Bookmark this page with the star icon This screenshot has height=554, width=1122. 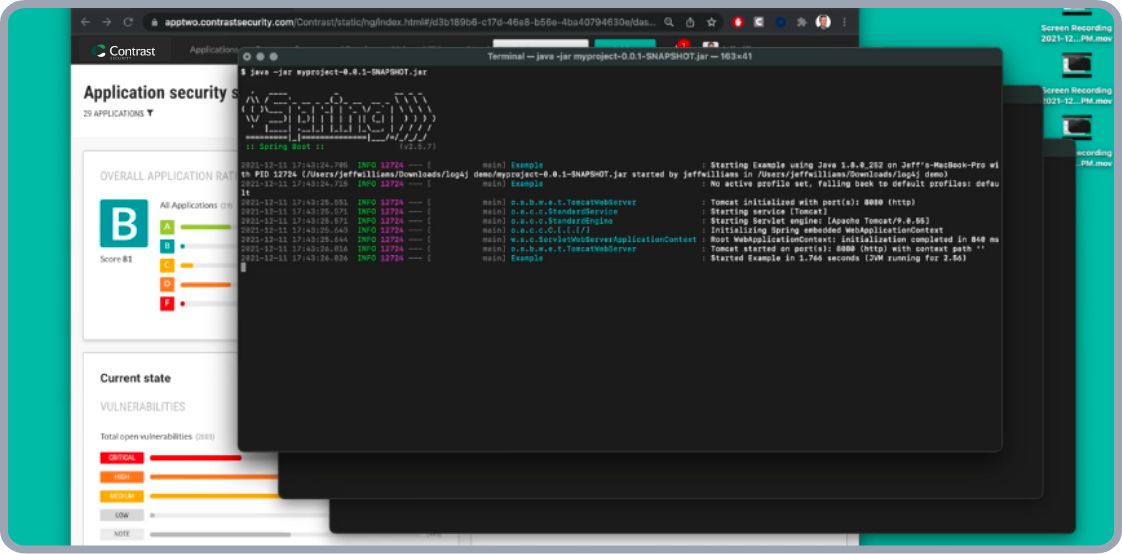click(x=711, y=21)
